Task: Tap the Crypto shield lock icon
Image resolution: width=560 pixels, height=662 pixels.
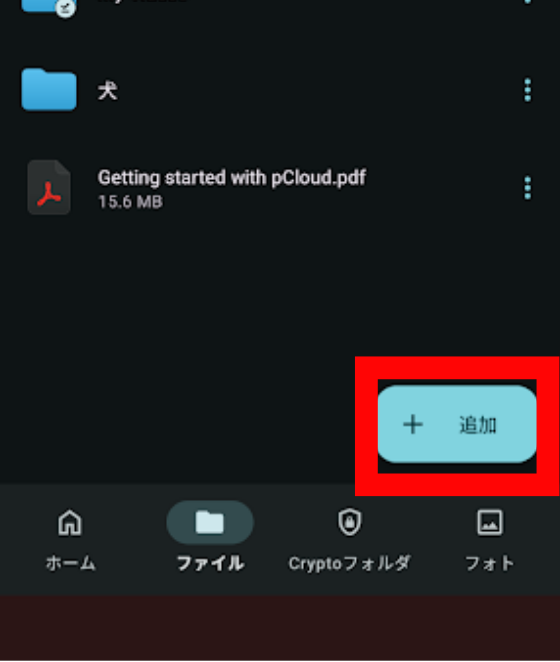Action: point(350,522)
